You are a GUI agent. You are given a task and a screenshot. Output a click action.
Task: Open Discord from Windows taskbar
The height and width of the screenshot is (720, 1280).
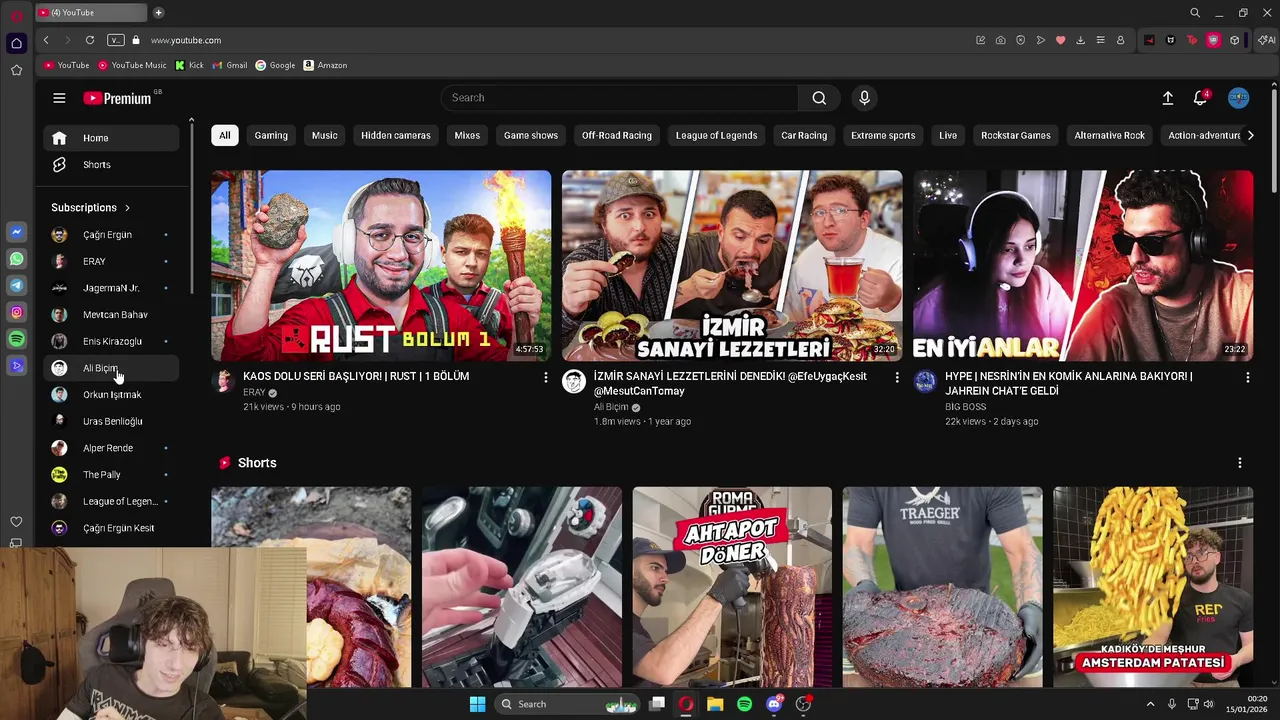click(x=773, y=704)
